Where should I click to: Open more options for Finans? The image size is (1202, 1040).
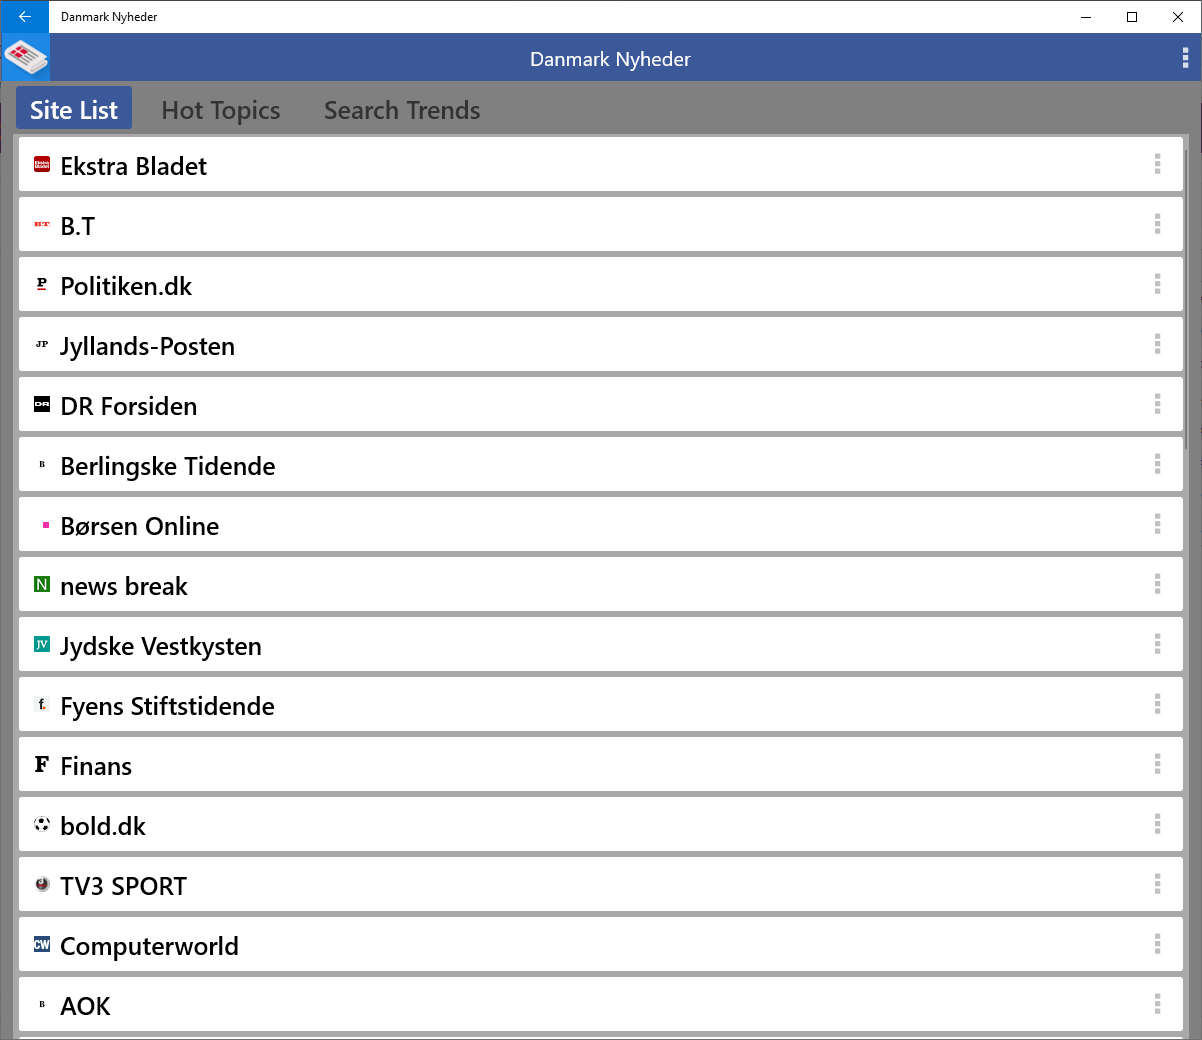1157,764
